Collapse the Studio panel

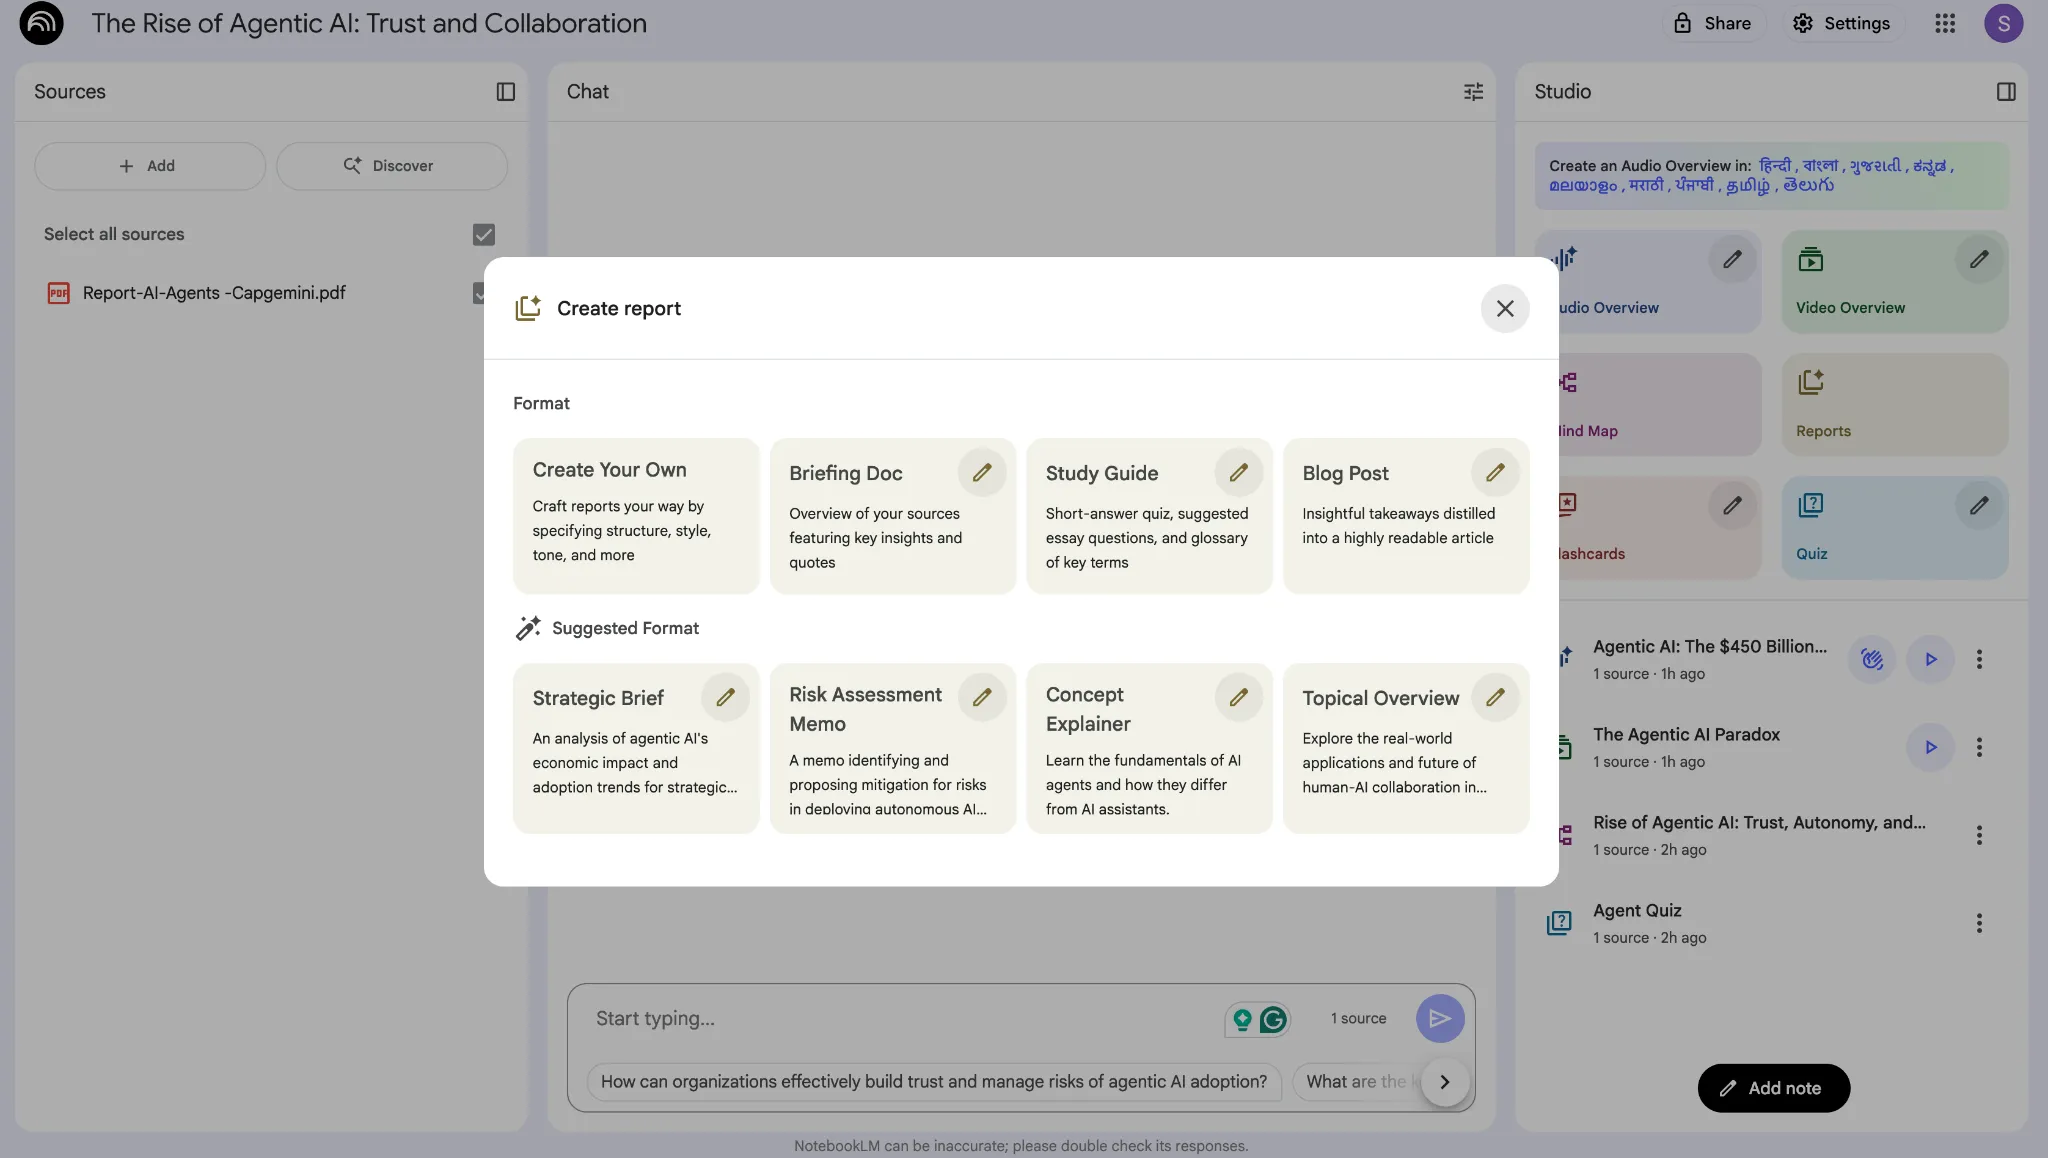click(2005, 92)
